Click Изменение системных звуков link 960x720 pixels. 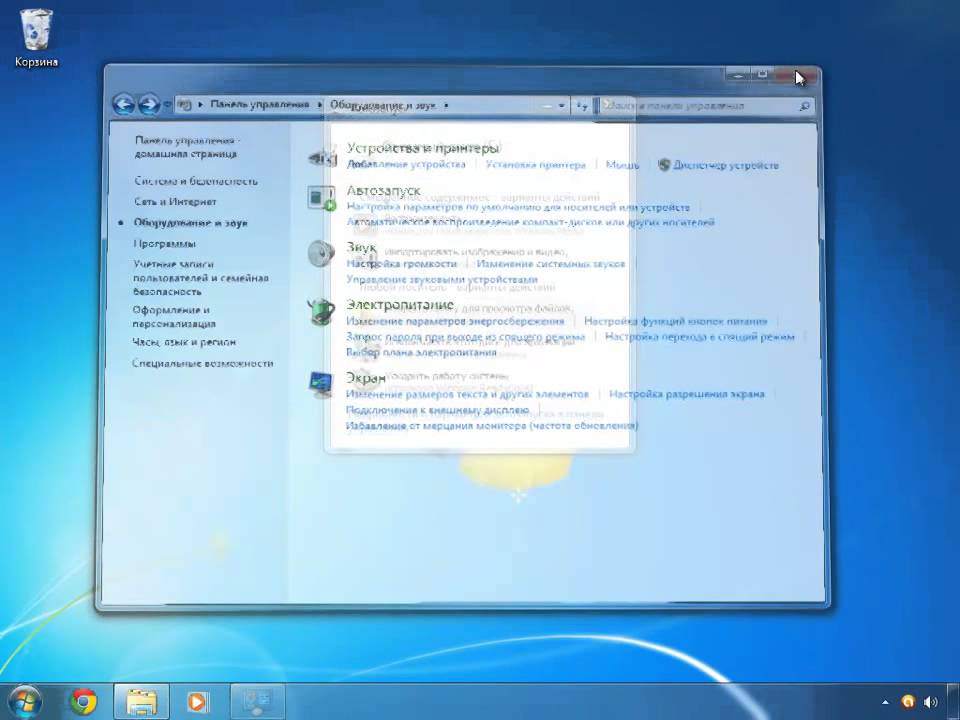coord(550,263)
